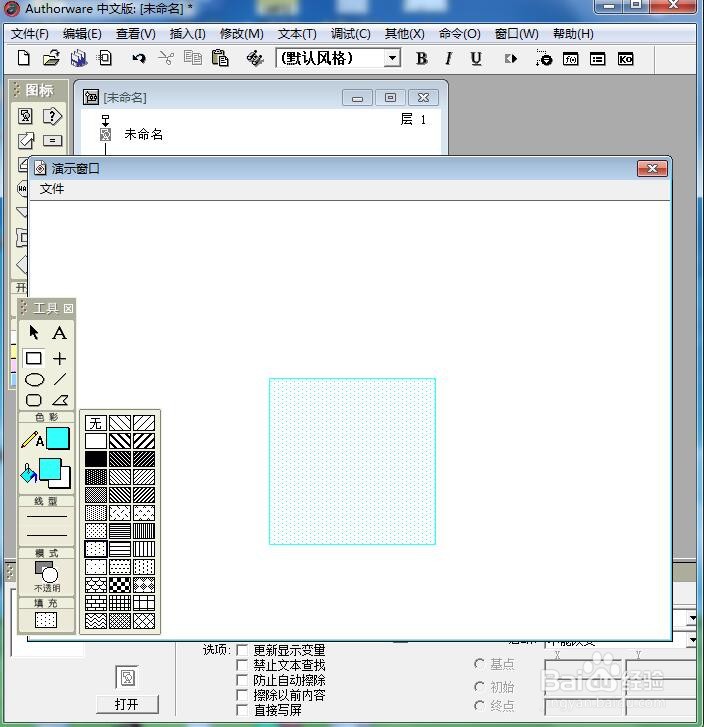Select the Polygon tool in toolbox
This screenshot has width=704, height=727.
point(60,400)
